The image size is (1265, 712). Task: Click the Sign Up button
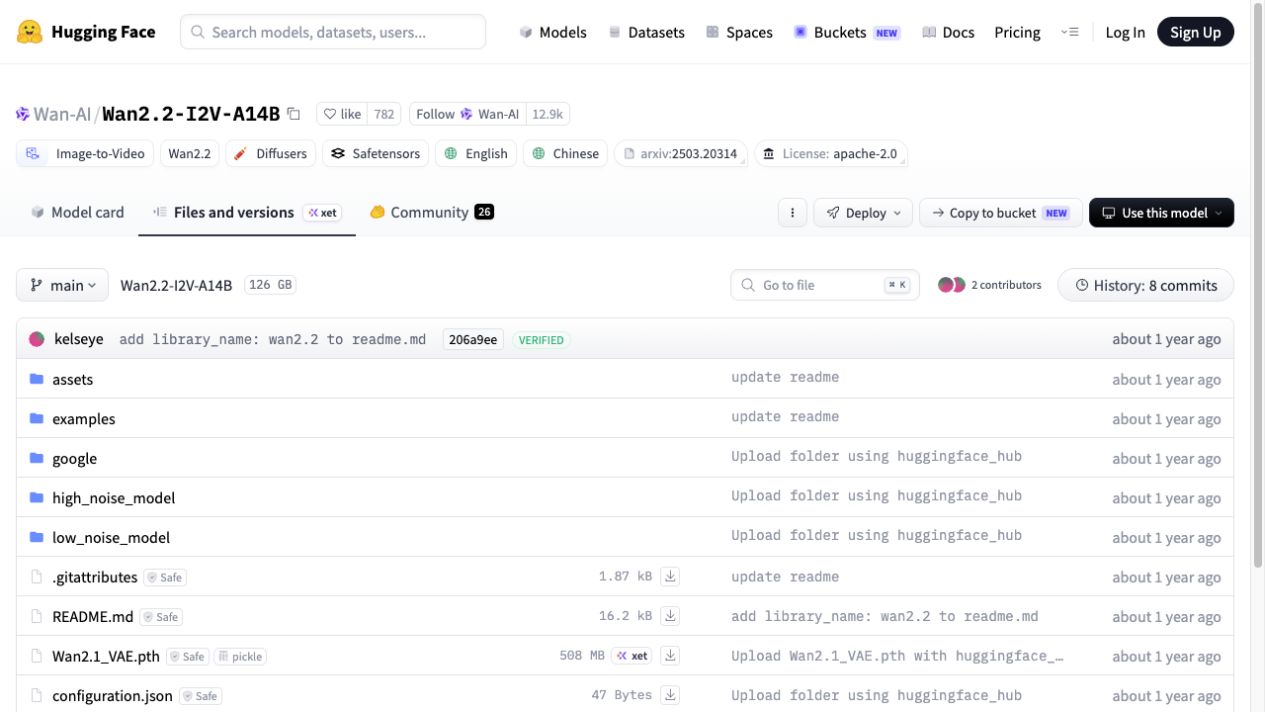point(1195,32)
